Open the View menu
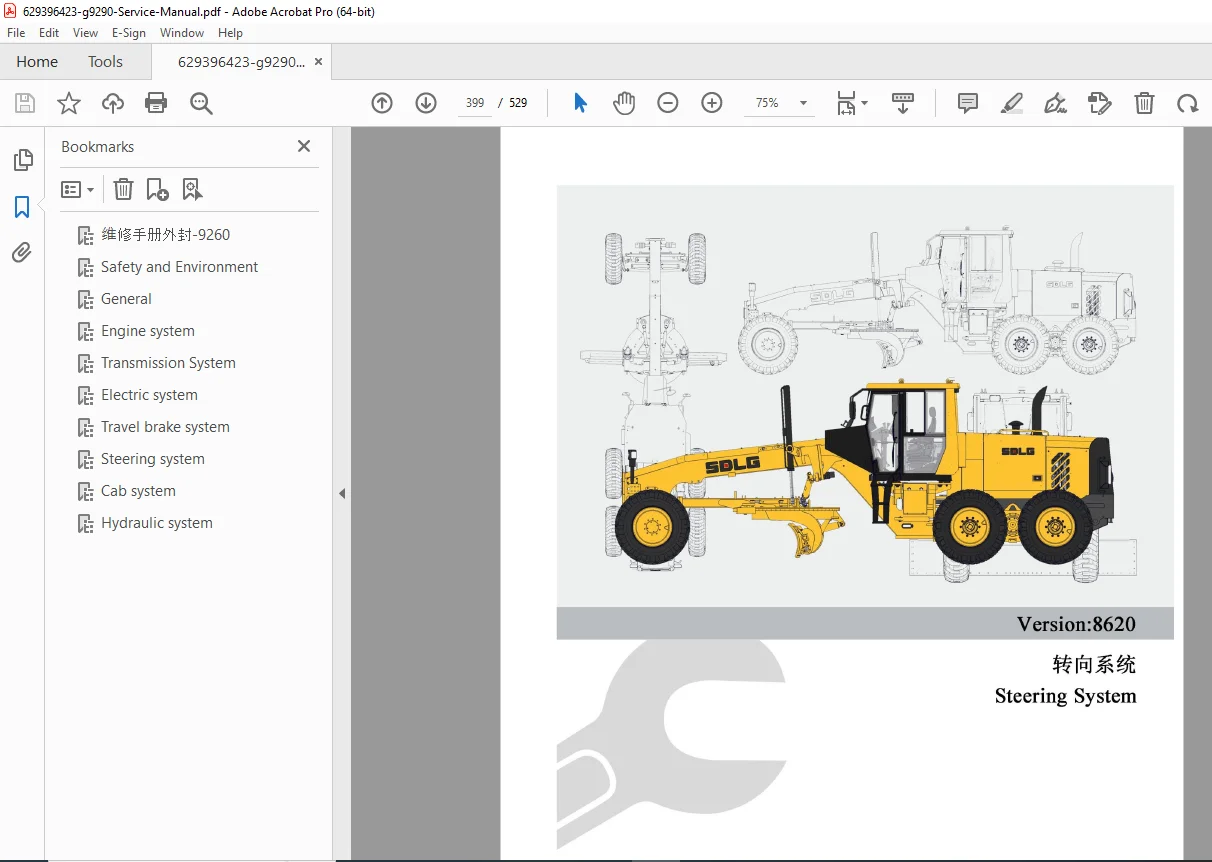Image resolution: width=1212 pixels, height=862 pixels. pyautogui.click(x=85, y=33)
